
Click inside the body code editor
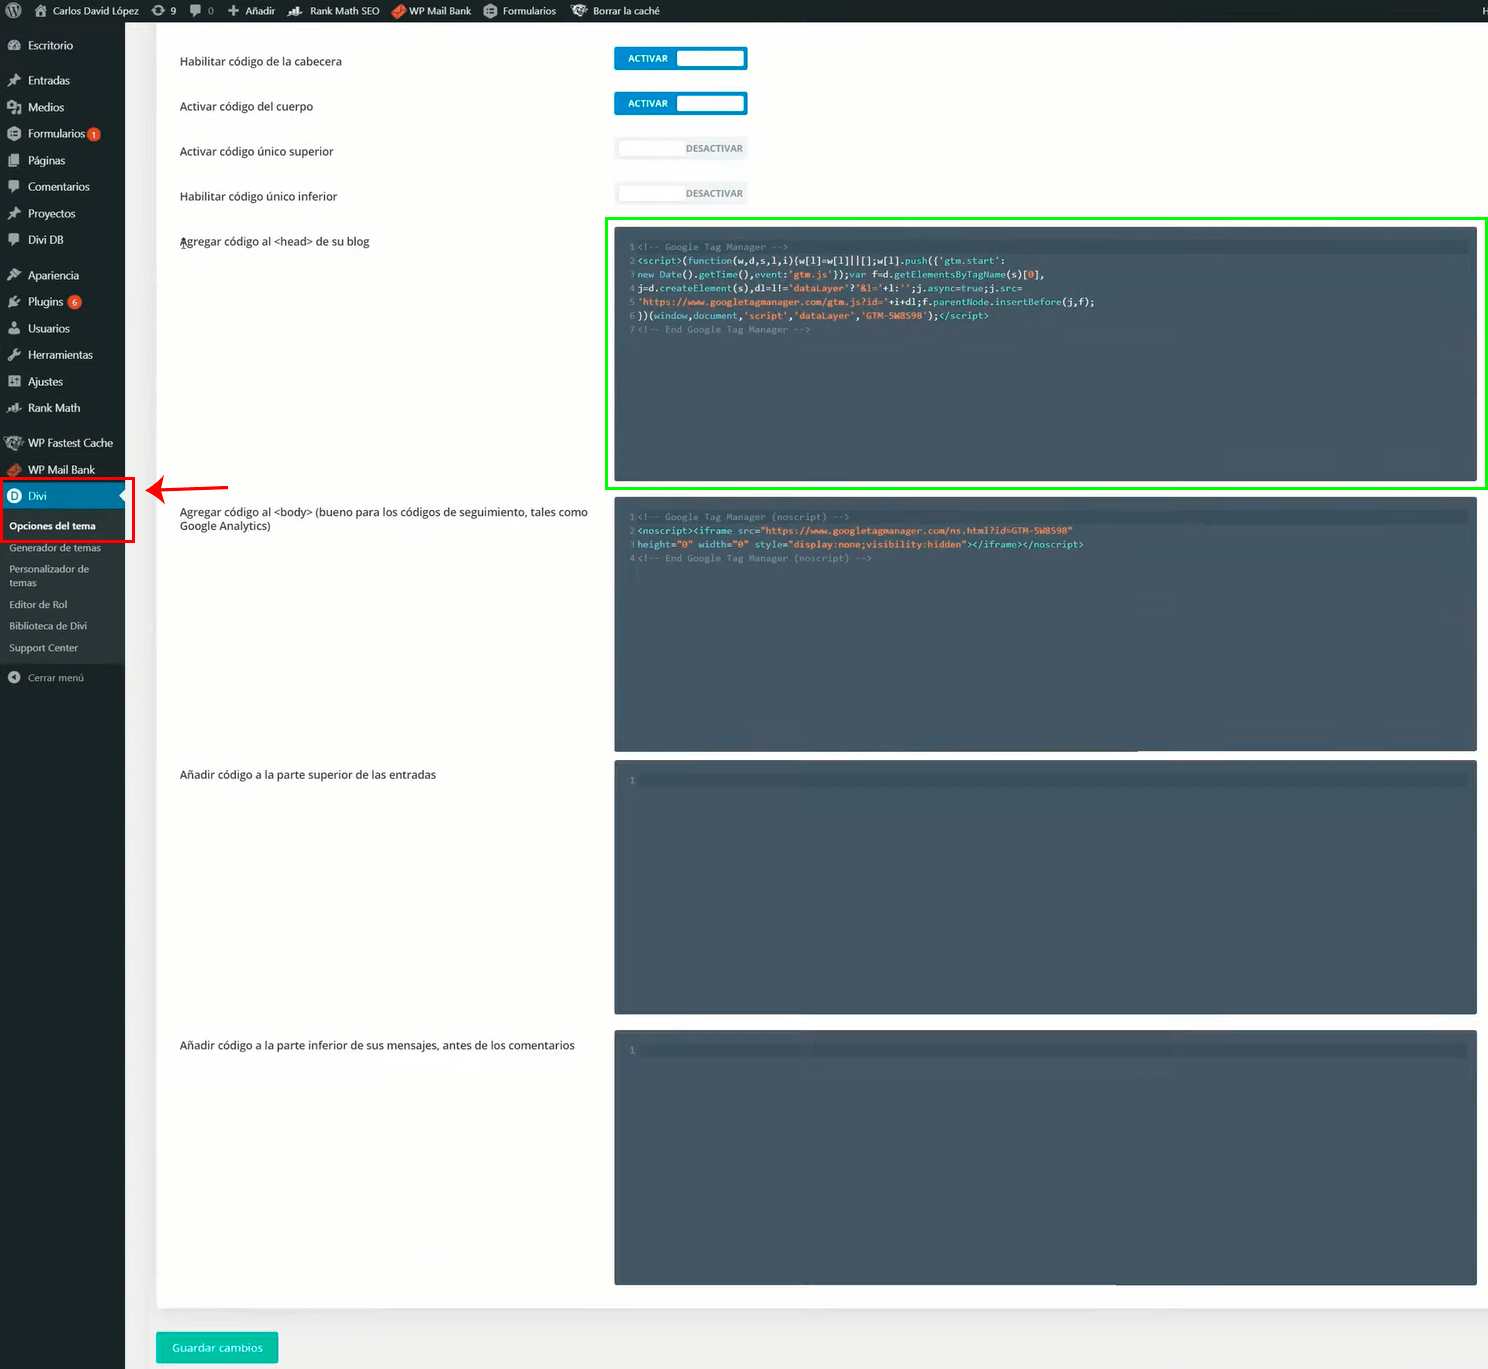click(1045, 624)
